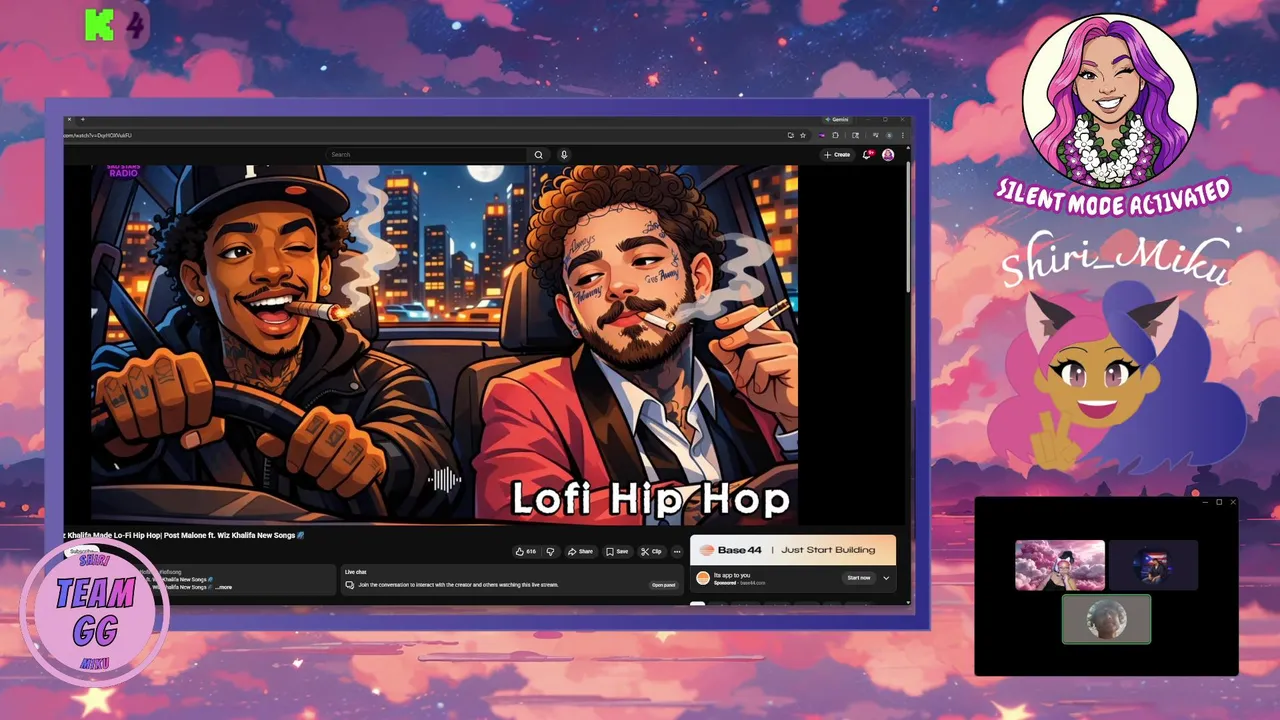
Task: Bookmark the page with the star icon
Action: (x=802, y=135)
